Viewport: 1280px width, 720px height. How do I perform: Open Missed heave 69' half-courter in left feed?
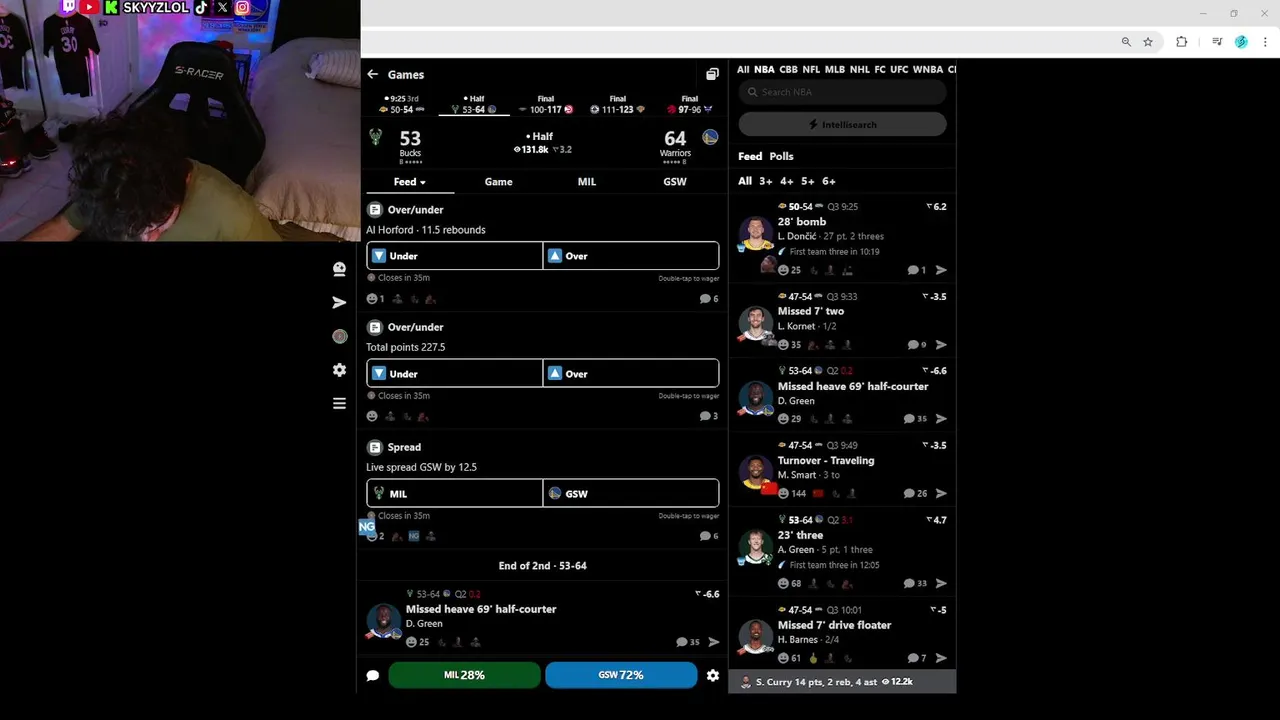tap(481, 609)
